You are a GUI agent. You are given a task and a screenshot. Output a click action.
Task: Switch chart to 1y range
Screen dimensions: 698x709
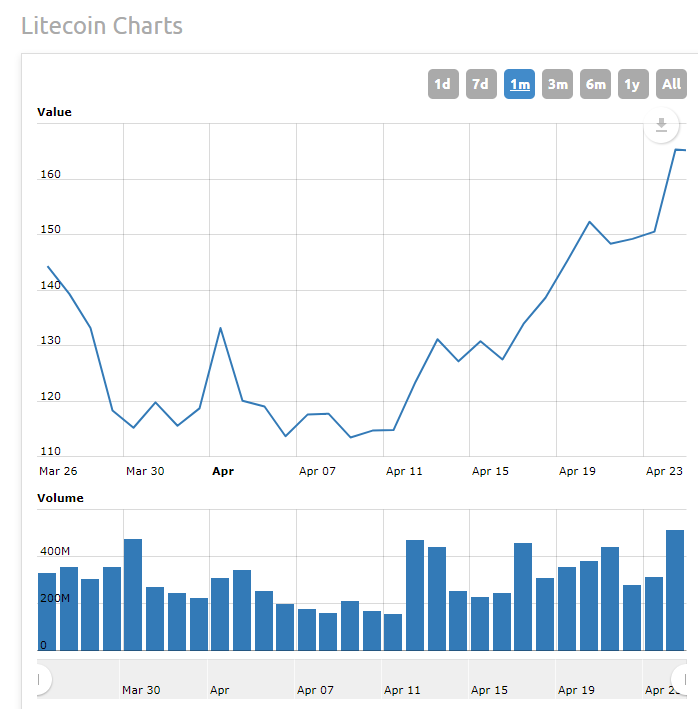click(x=633, y=84)
